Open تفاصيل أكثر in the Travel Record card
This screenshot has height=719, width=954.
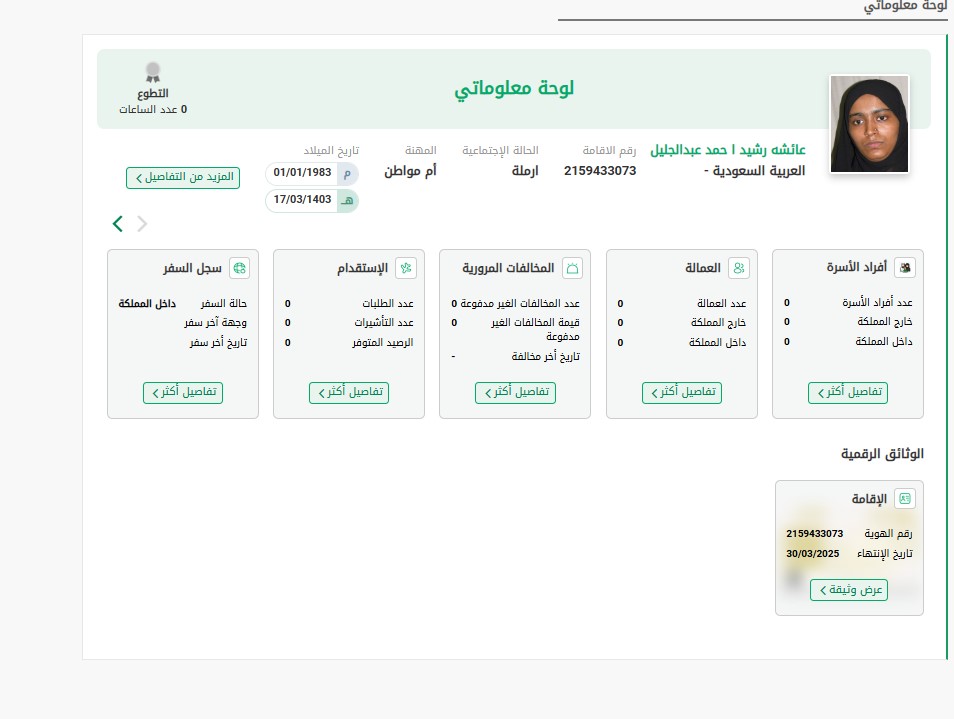click(182, 392)
